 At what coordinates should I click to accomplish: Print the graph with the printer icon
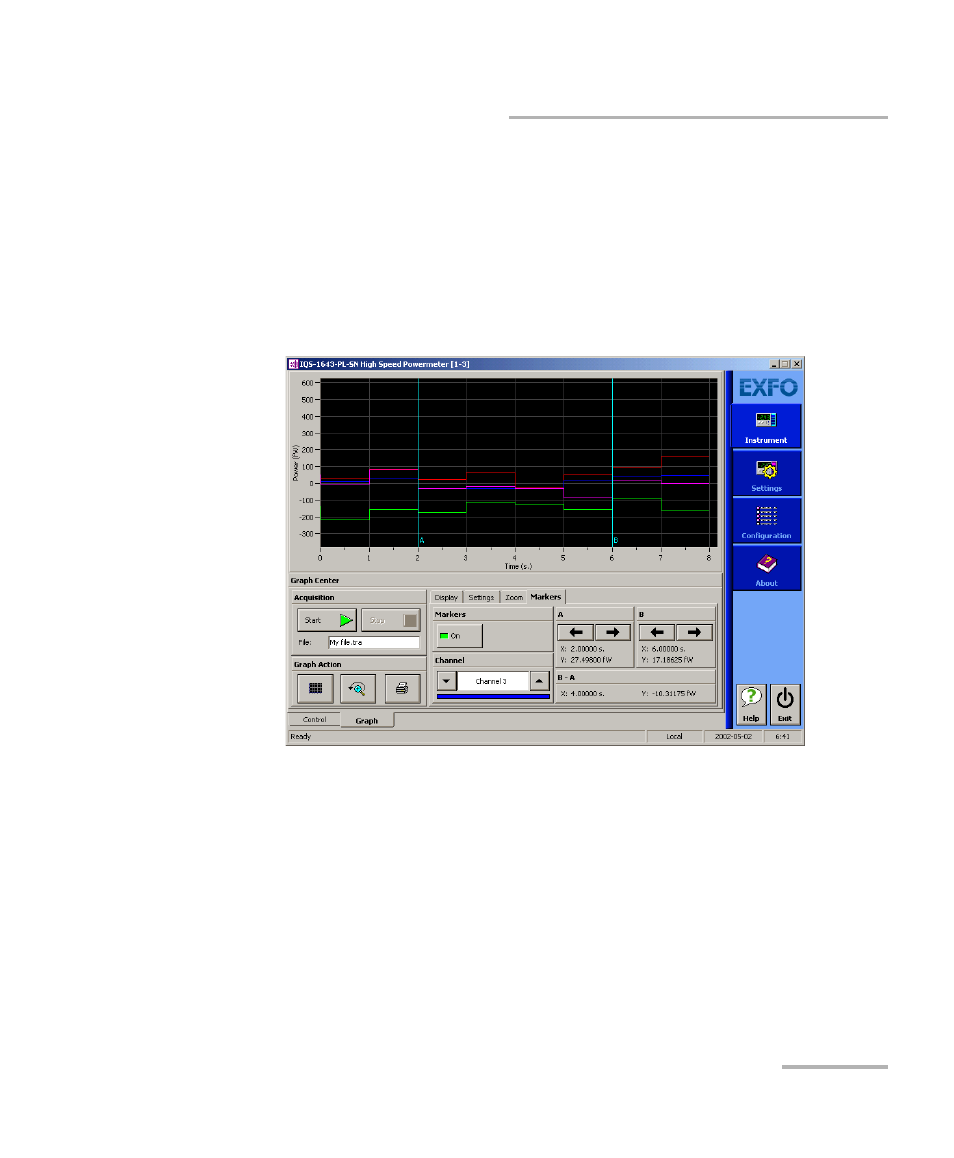tap(402, 688)
